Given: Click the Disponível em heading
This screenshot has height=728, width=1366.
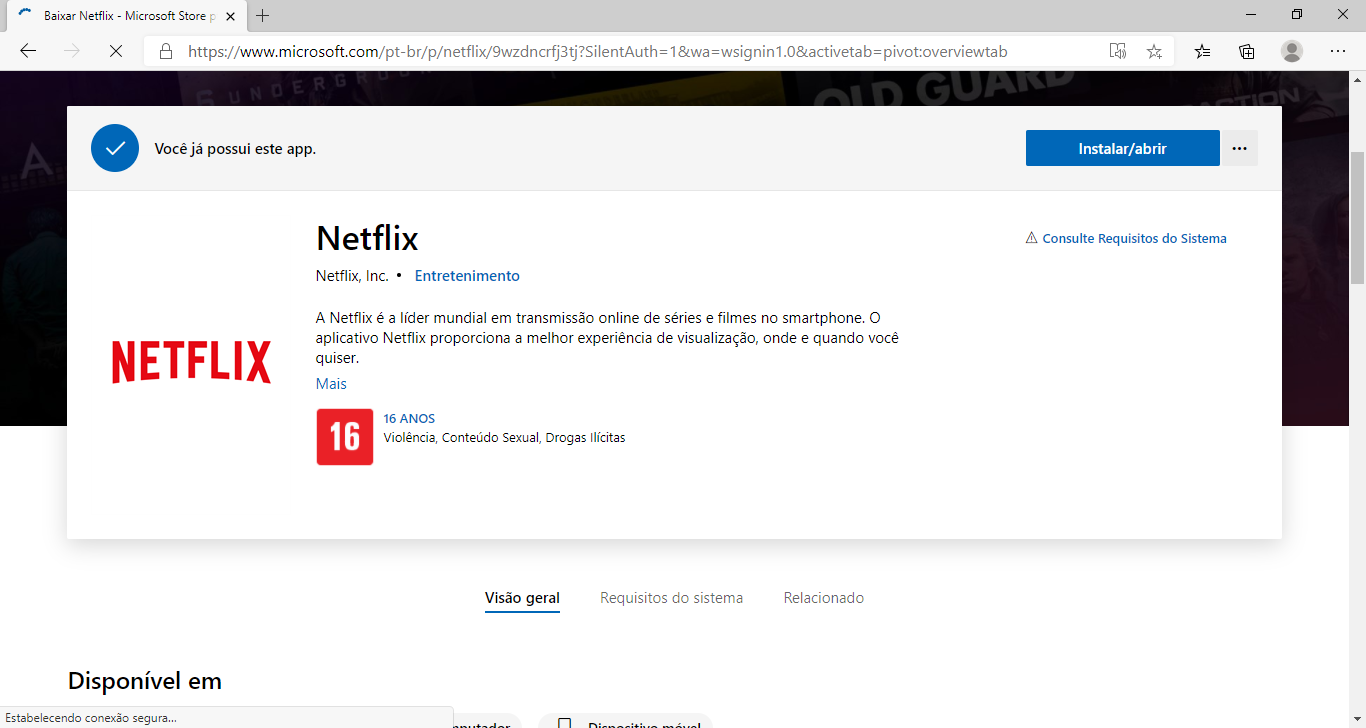Looking at the screenshot, I should pyautogui.click(x=145, y=681).
